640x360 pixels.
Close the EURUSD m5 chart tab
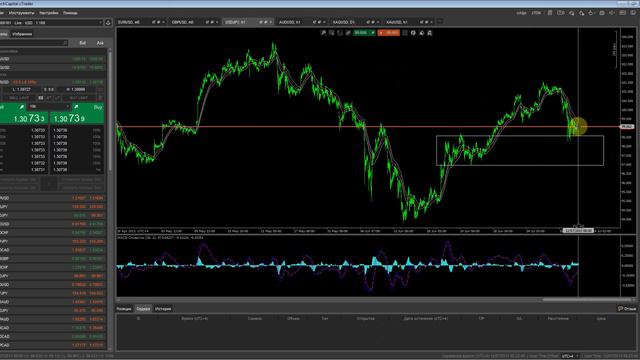pyautogui.click(x=163, y=22)
